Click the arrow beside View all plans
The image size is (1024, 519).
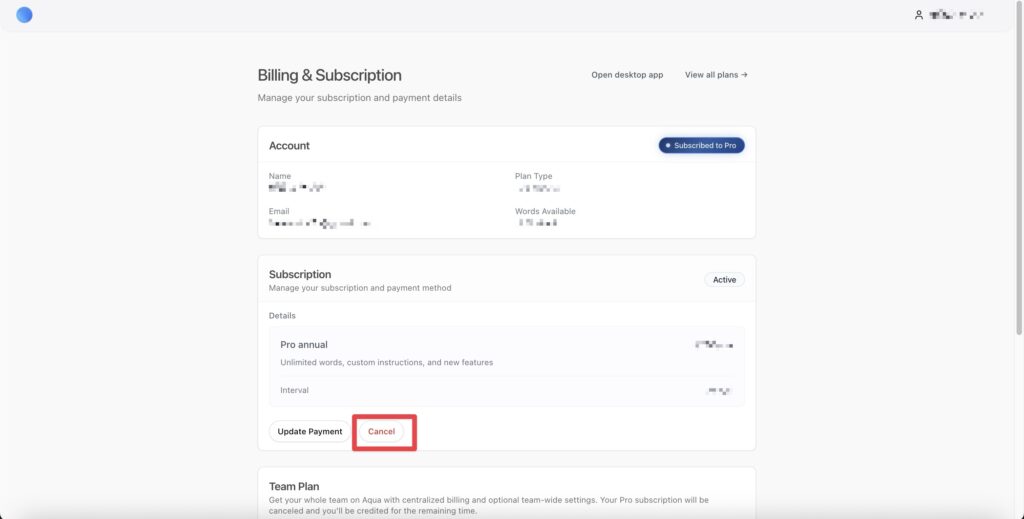745,75
